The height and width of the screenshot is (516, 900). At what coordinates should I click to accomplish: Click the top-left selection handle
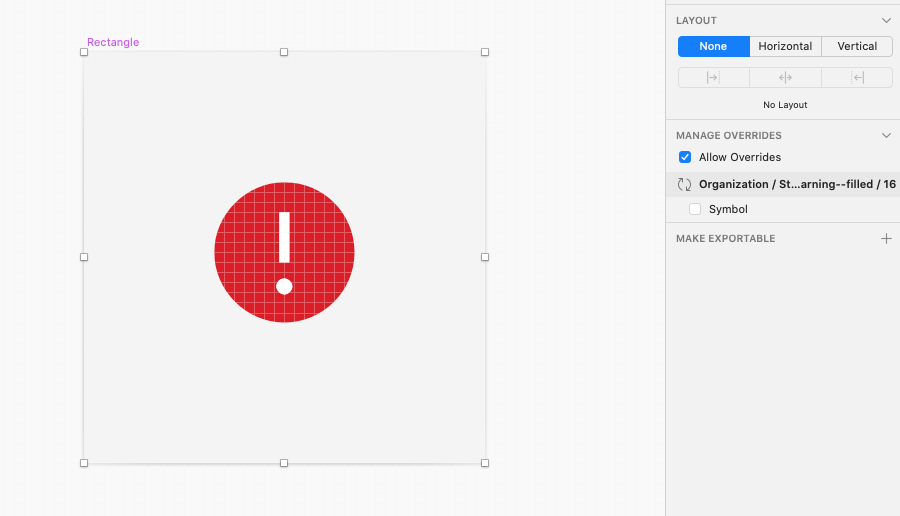[84, 52]
